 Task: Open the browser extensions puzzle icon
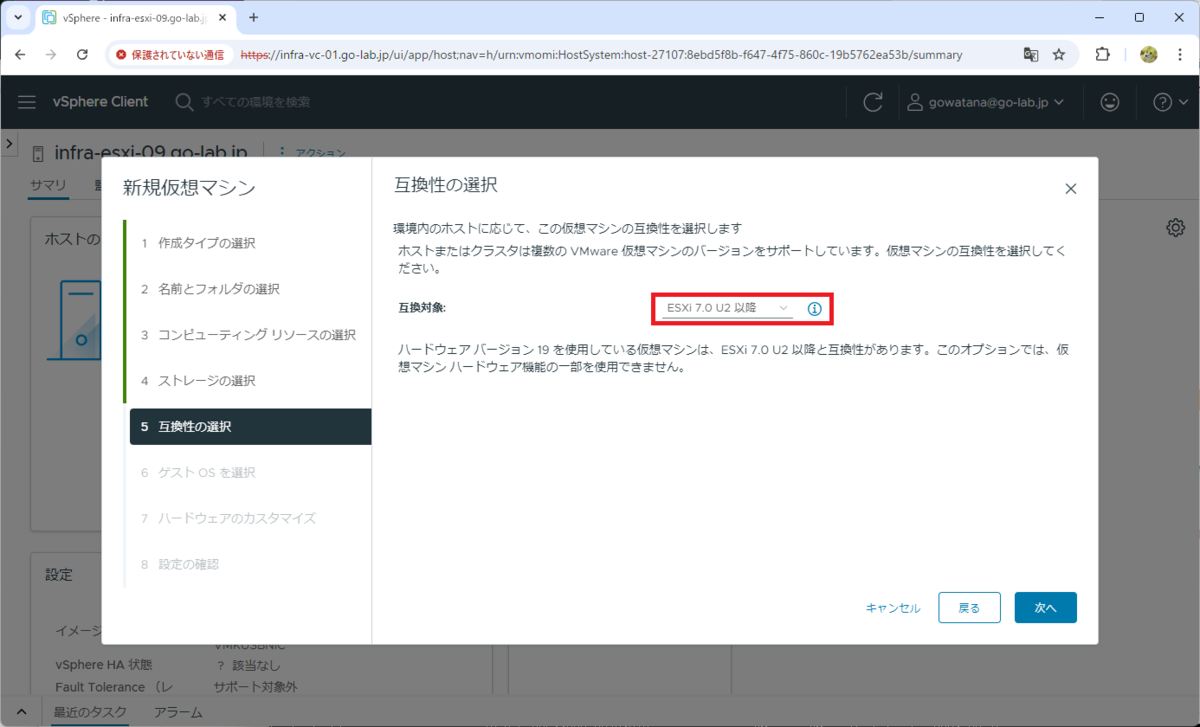1103,54
